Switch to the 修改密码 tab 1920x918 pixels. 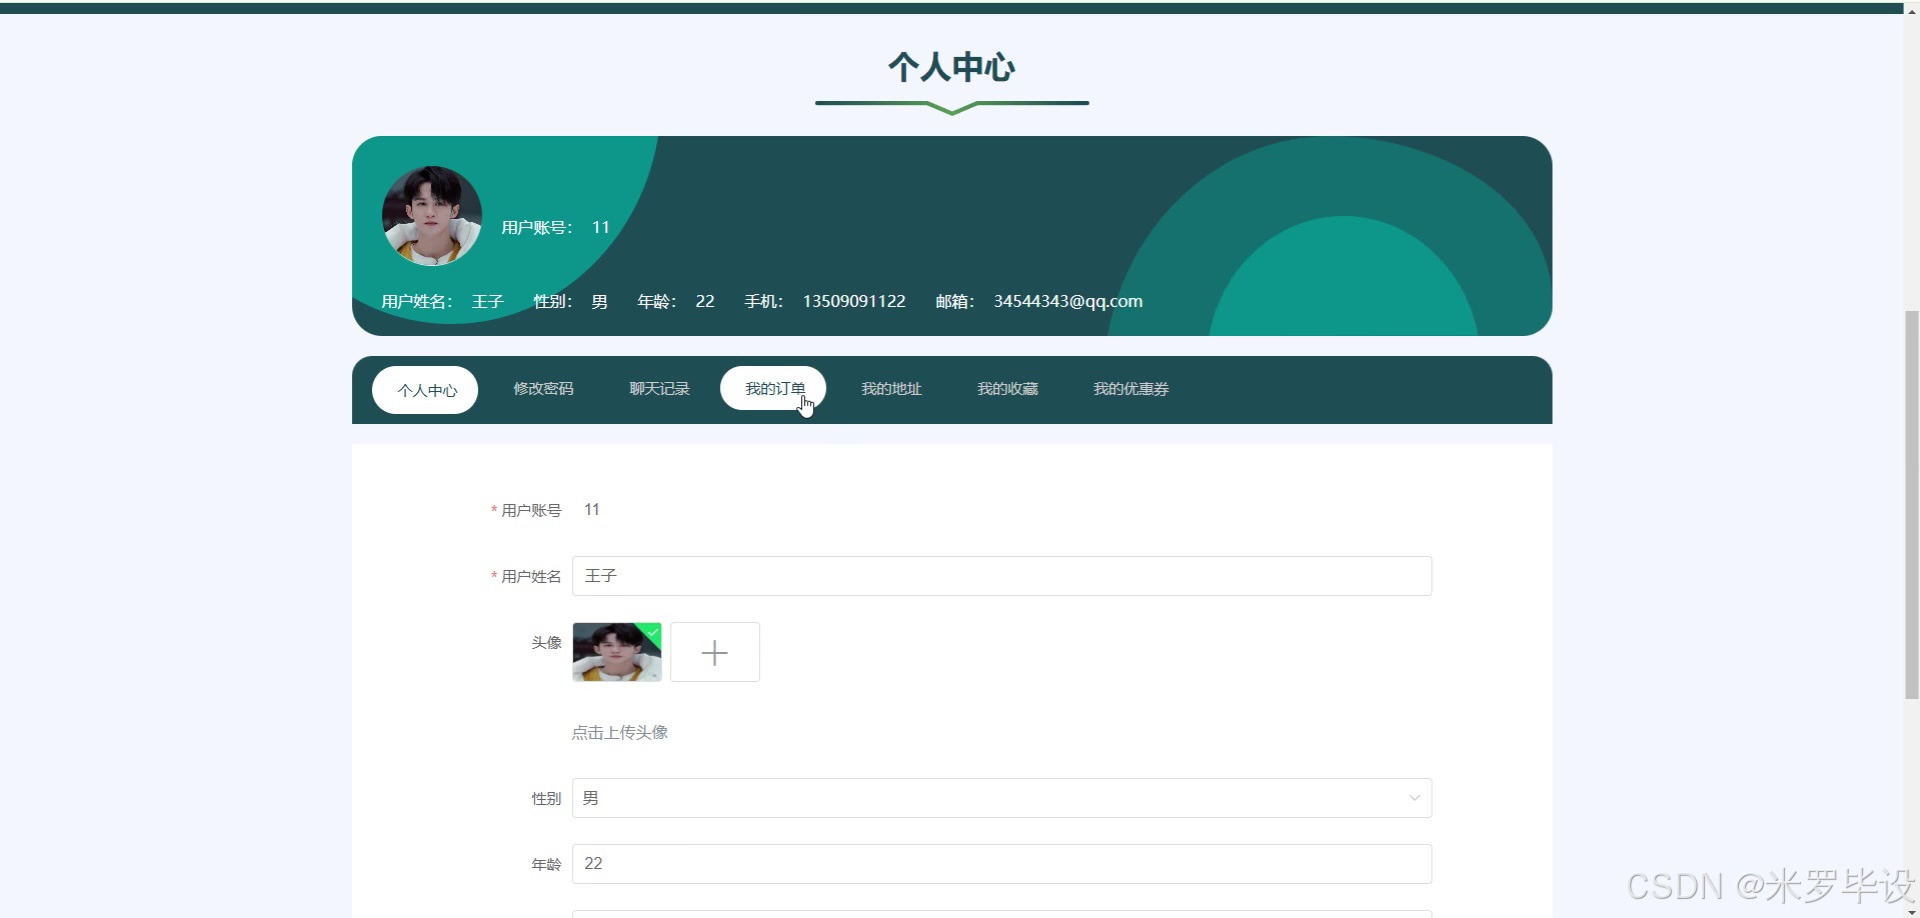[x=543, y=389]
